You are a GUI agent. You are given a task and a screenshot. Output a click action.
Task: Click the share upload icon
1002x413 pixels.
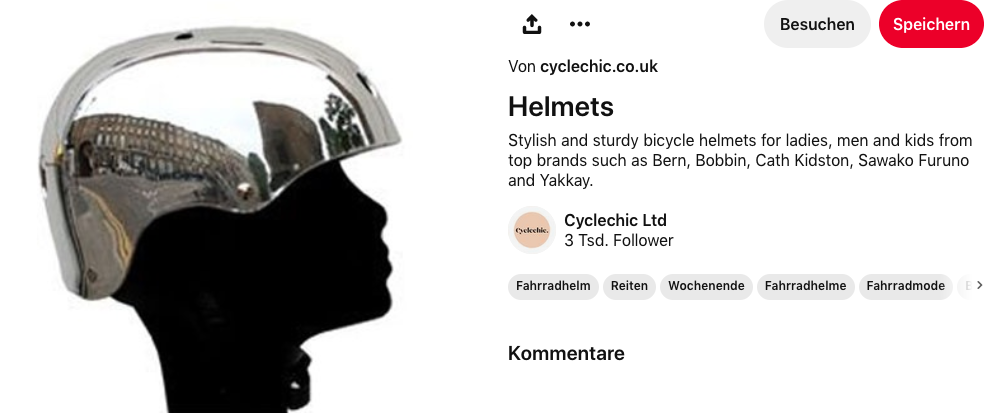[x=532, y=24]
